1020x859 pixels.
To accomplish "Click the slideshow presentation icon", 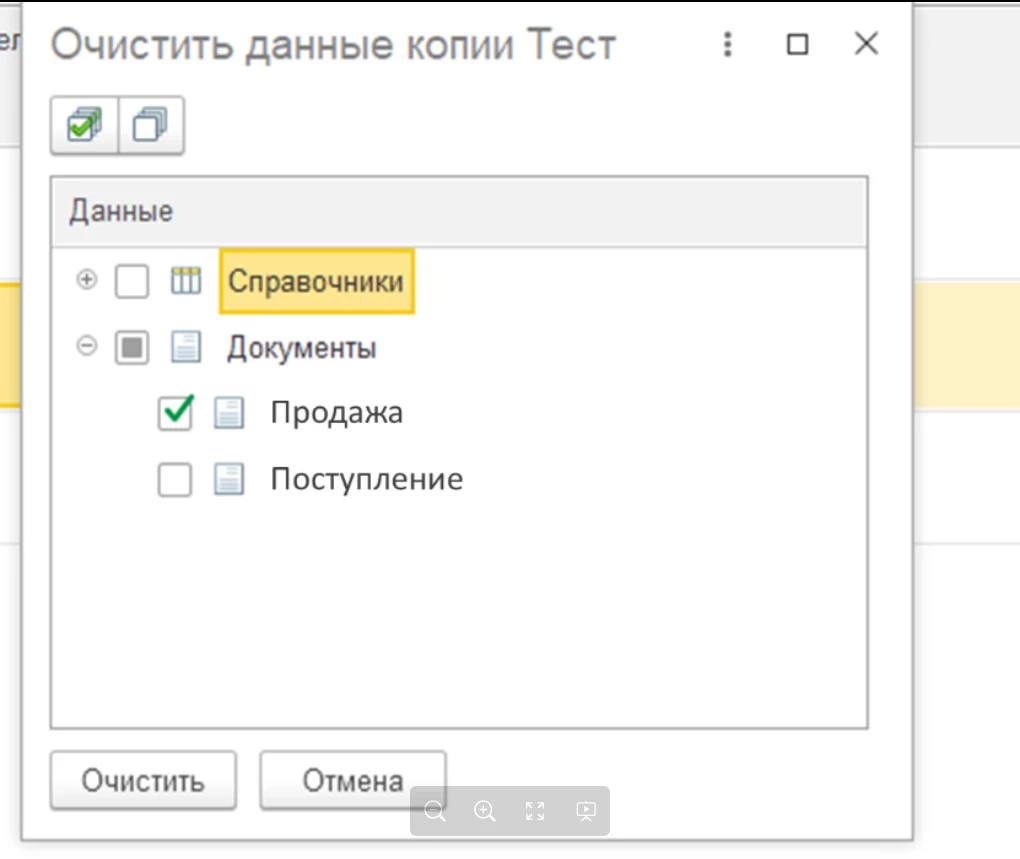I will [586, 811].
